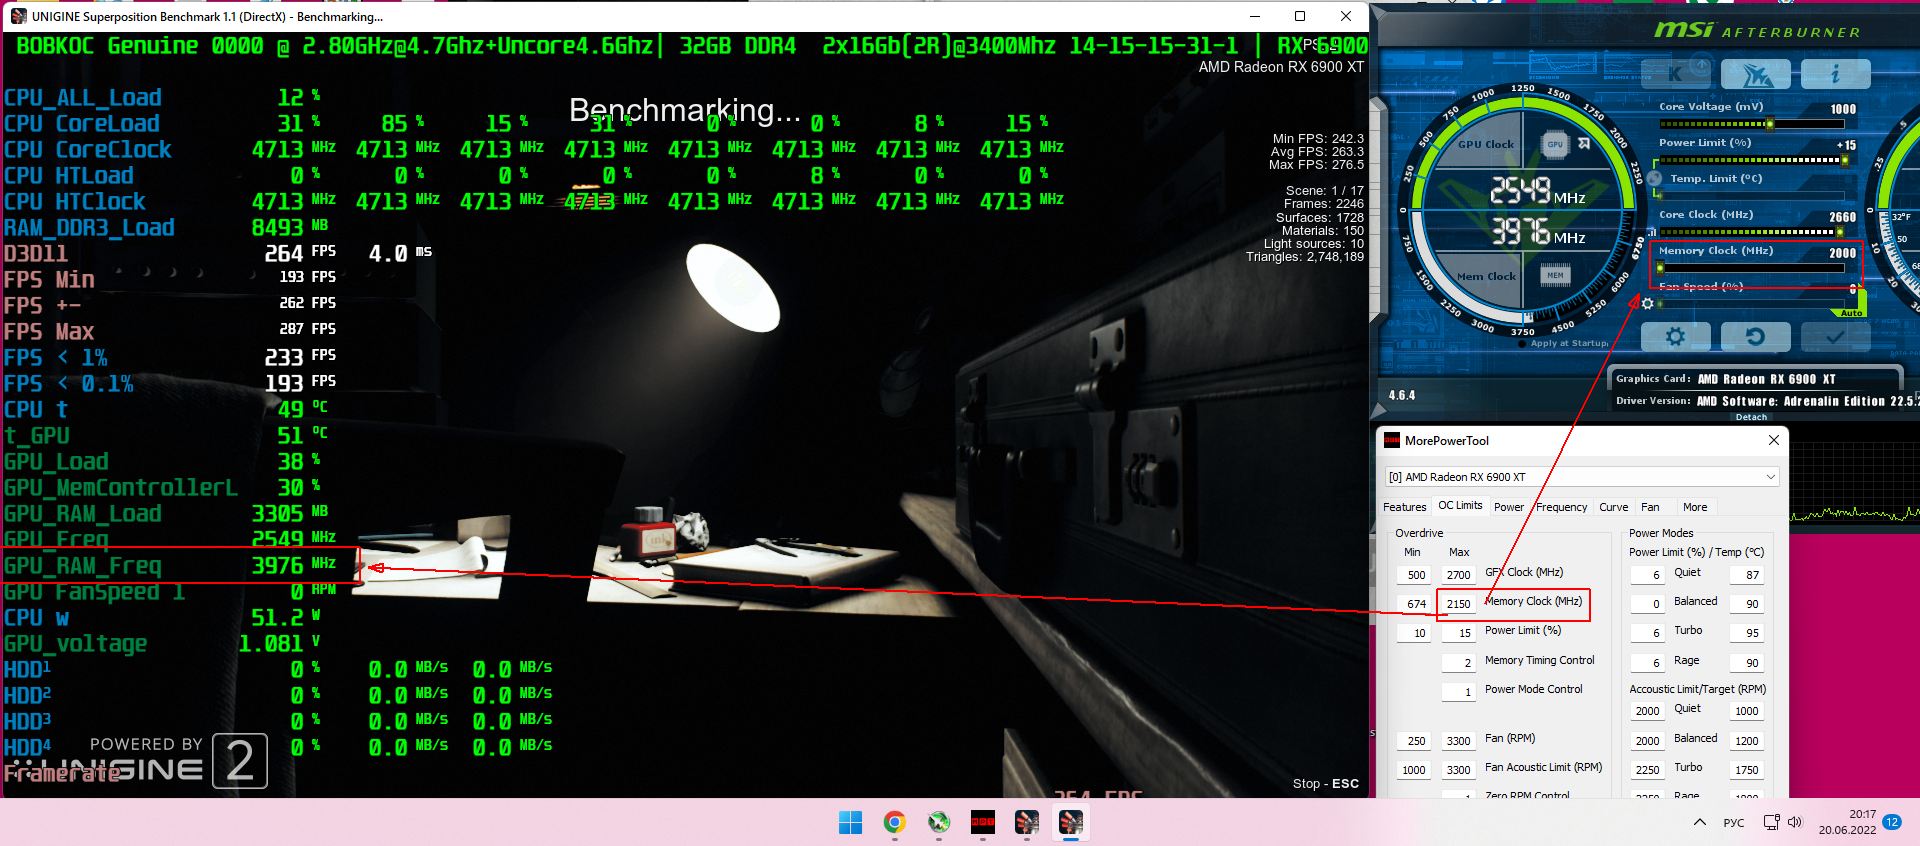Maximize the Superposition Benchmark window
Image resolution: width=1920 pixels, height=846 pixels.
click(1300, 16)
